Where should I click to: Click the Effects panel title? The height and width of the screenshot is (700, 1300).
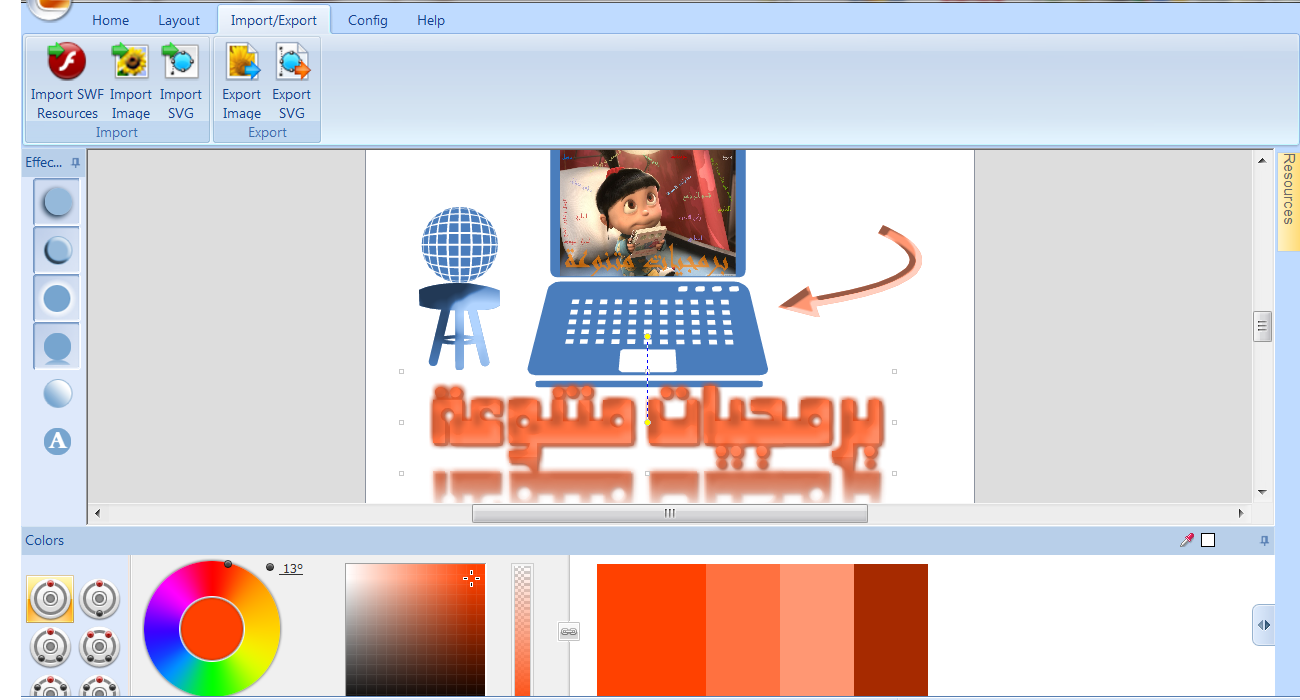[x=44, y=162]
